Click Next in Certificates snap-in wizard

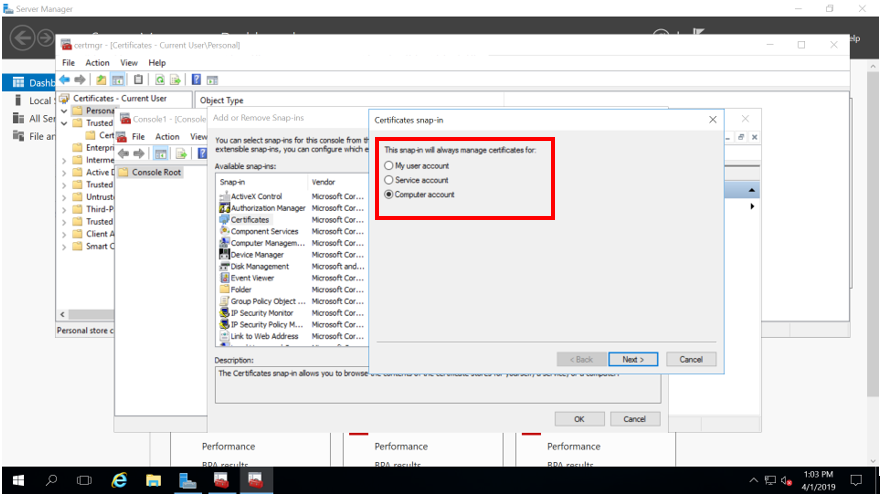click(x=633, y=360)
